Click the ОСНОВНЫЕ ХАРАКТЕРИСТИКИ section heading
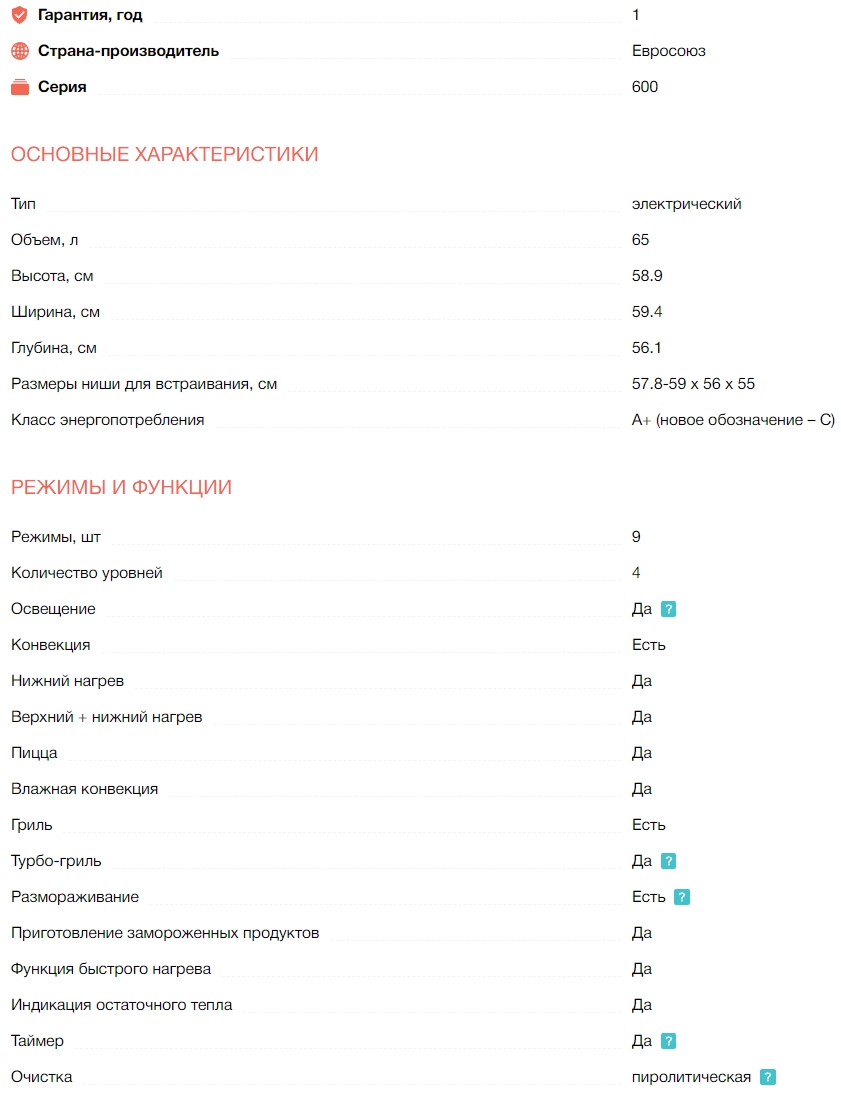The height and width of the screenshot is (1112, 841). [x=164, y=154]
